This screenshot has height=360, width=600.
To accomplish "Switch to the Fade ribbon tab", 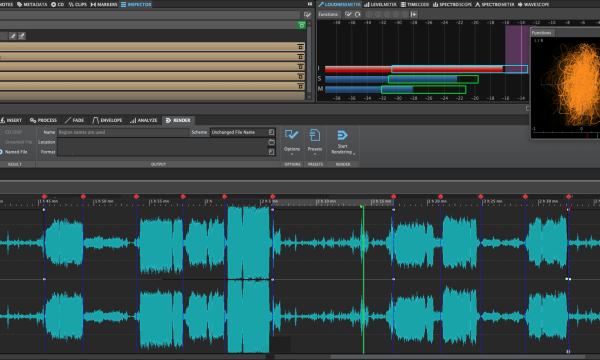I will (x=74, y=120).
